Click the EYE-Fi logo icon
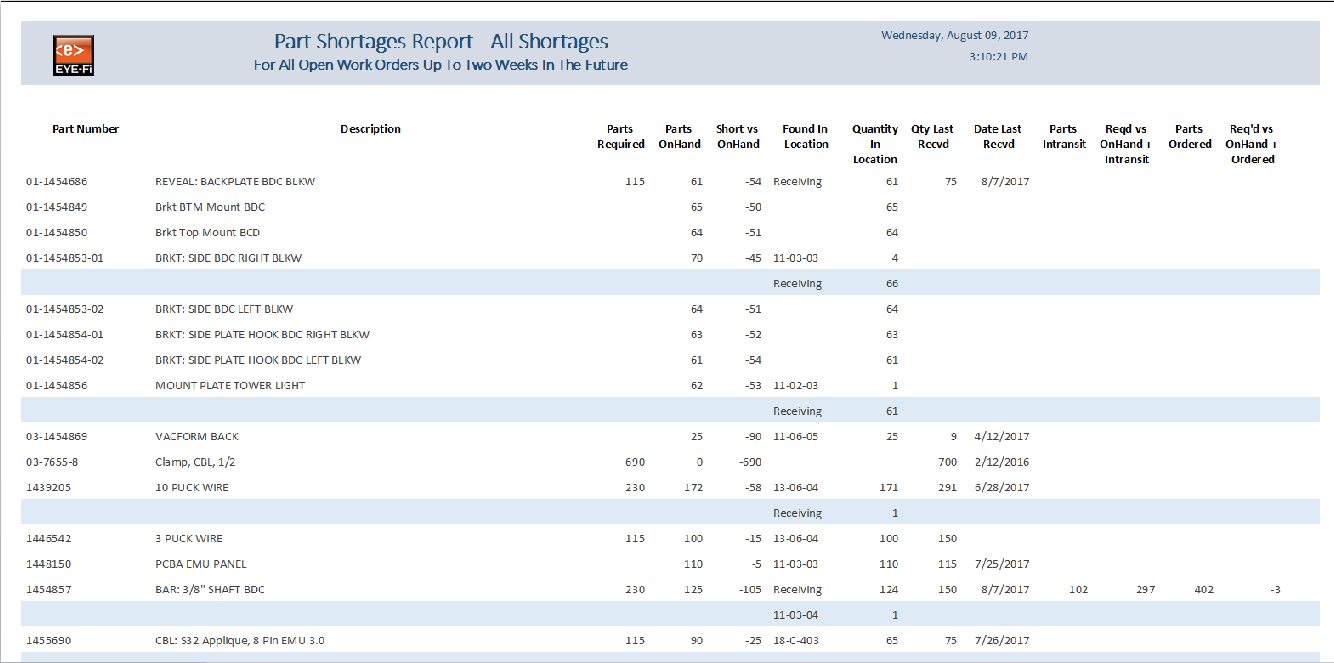This screenshot has height=663, width=1334. (x=73, y=57)
